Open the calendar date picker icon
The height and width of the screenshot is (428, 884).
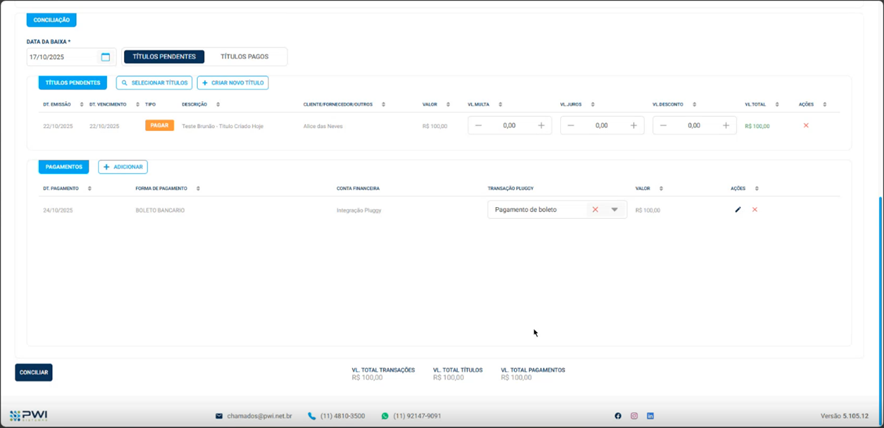pos(105,57)
